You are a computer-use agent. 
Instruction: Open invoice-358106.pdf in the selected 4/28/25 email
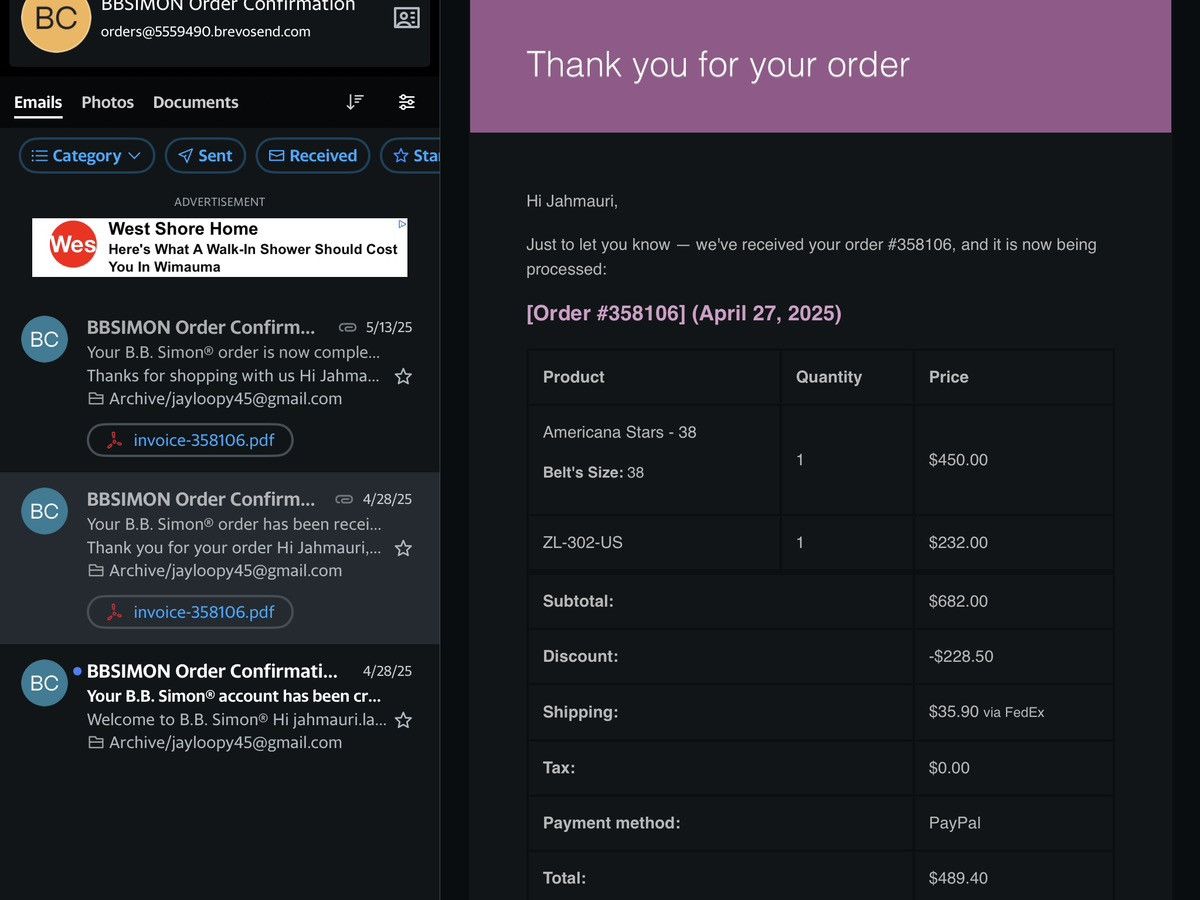(x=190, y=612)
